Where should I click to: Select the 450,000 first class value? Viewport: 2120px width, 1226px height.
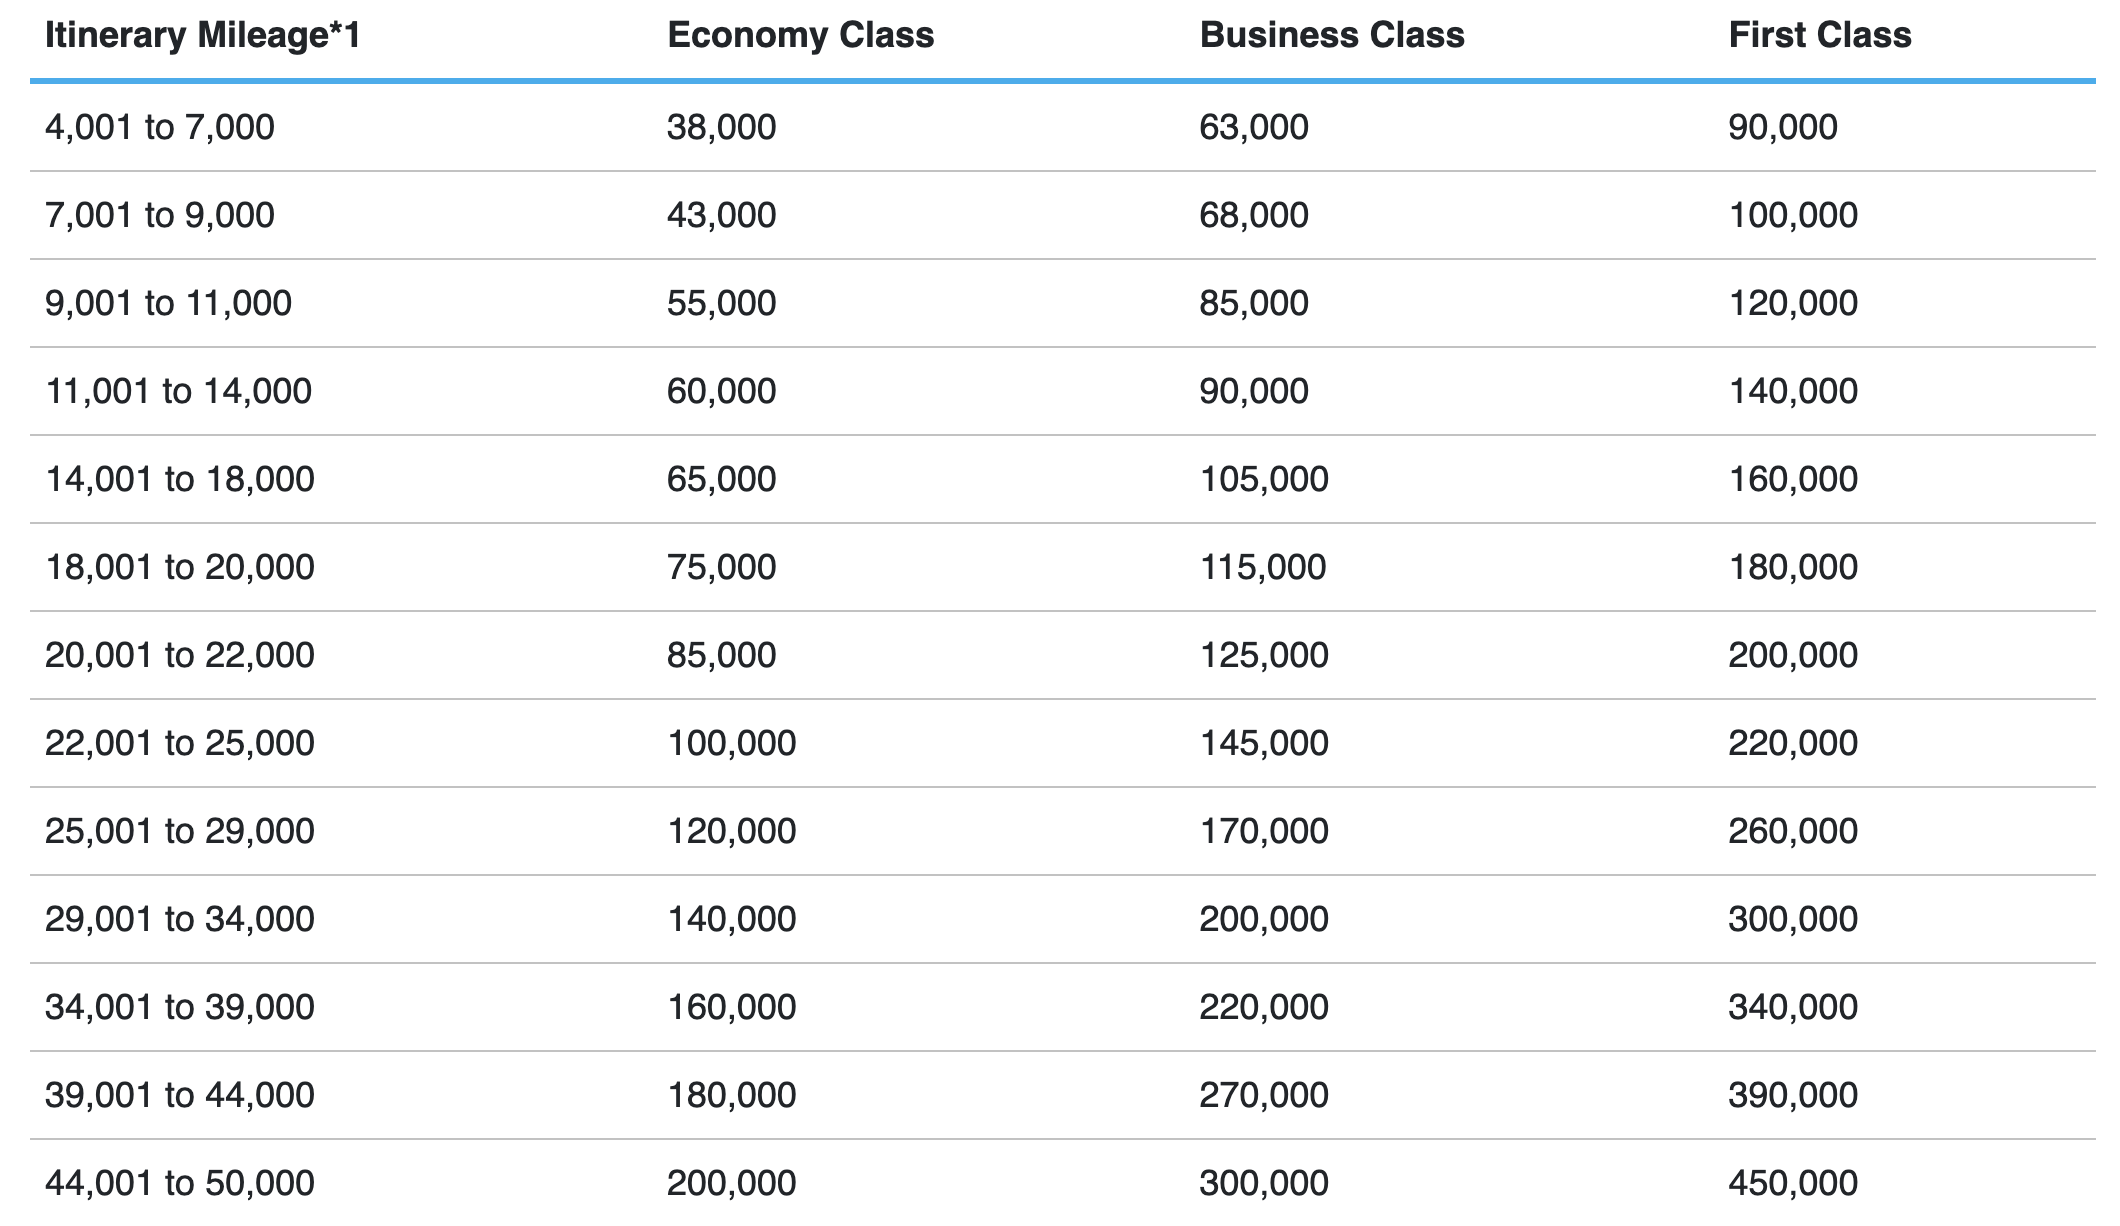point(1793,1184)
